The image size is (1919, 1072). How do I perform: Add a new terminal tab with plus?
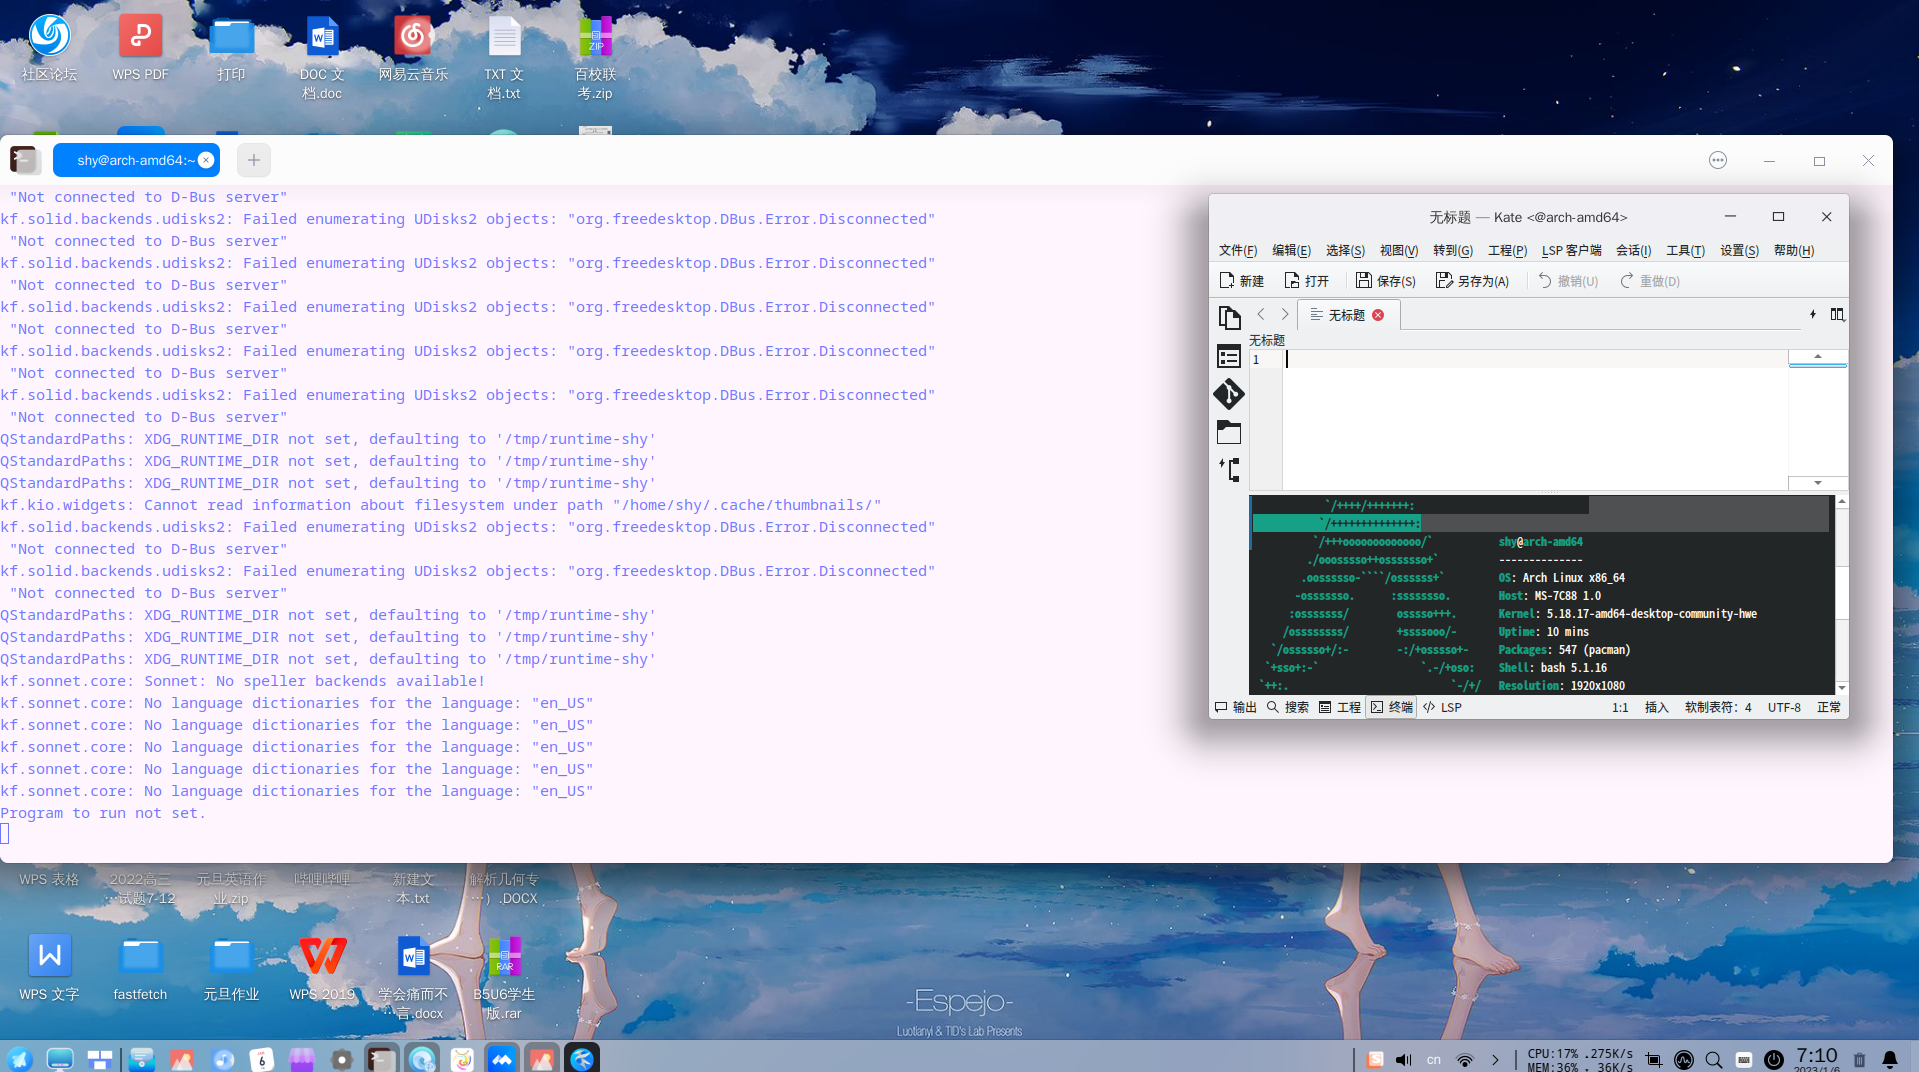click(x=254, y=160)
